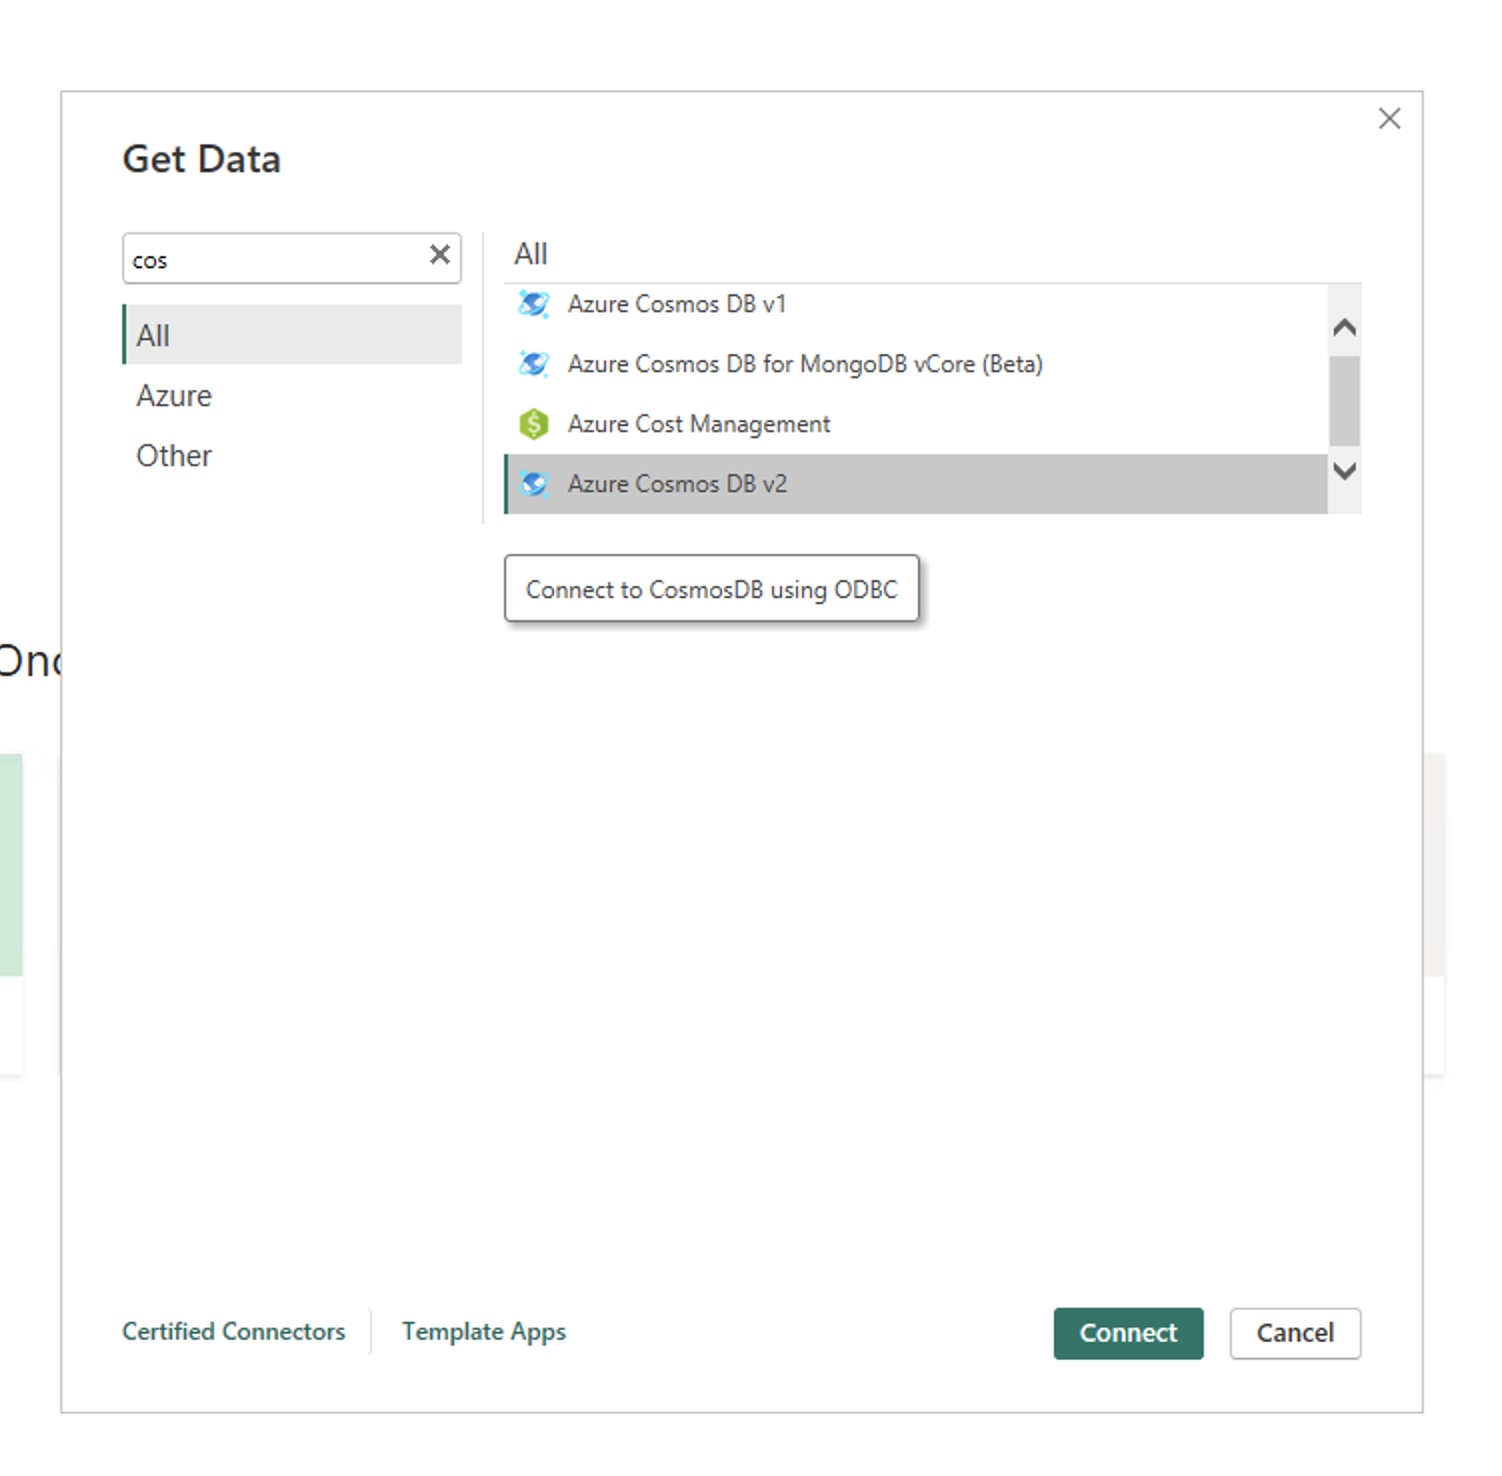Click the connector list scrollbar thumb
Image resolution: width=1502 pixels, height=1476 pixels.
(x=1345, y=401)
